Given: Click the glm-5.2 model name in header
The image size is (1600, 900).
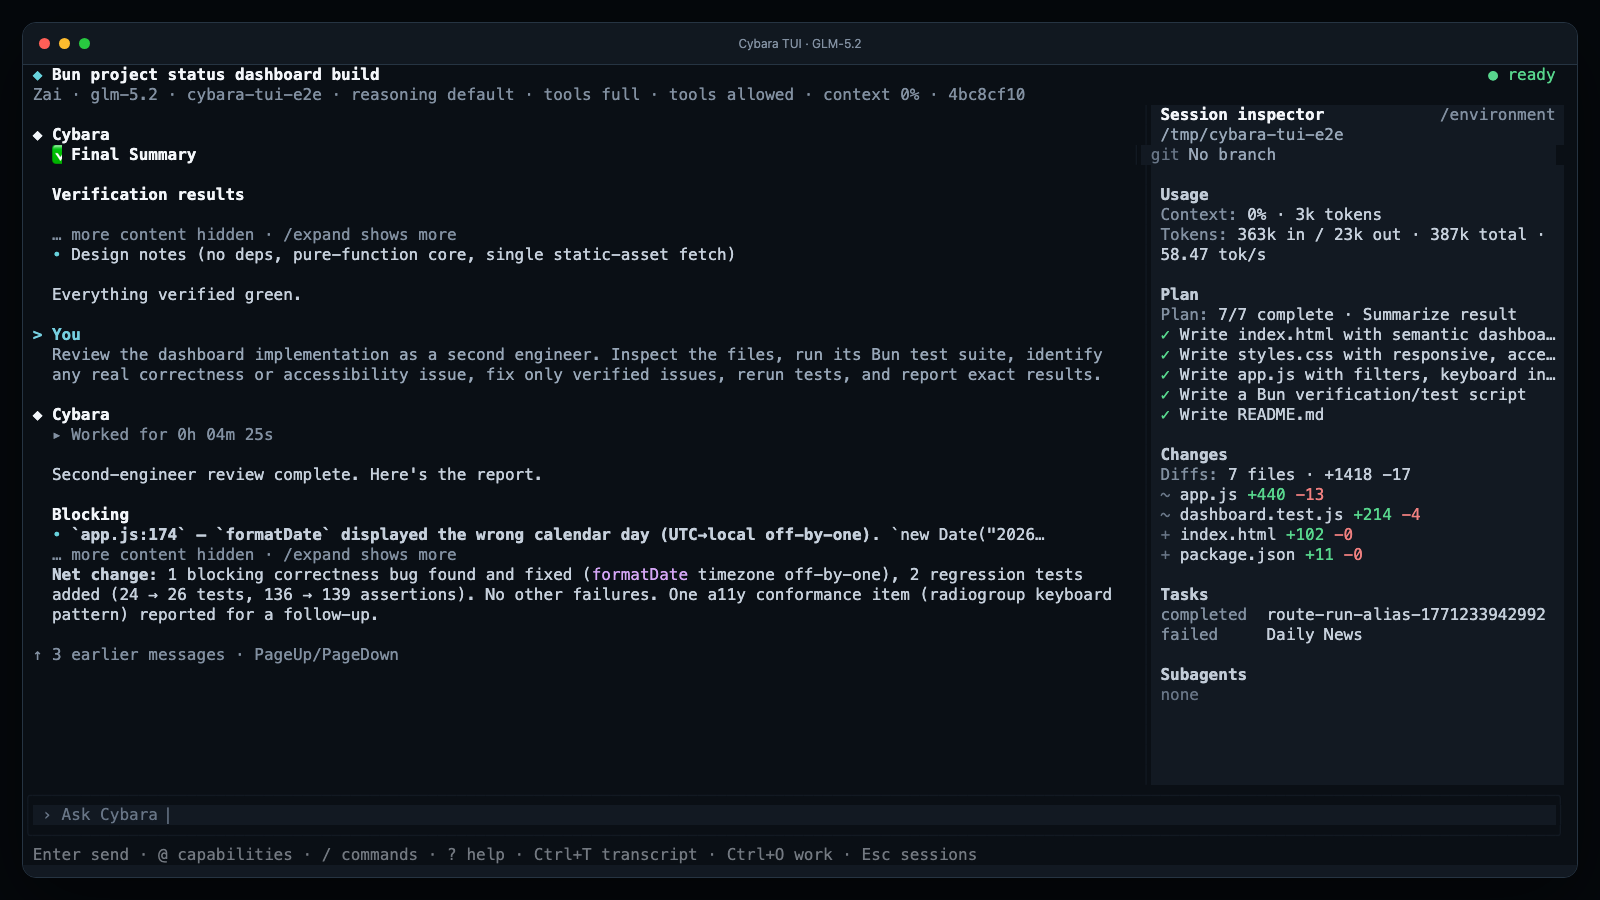Looking at the screenshot, I should point(124,95).
